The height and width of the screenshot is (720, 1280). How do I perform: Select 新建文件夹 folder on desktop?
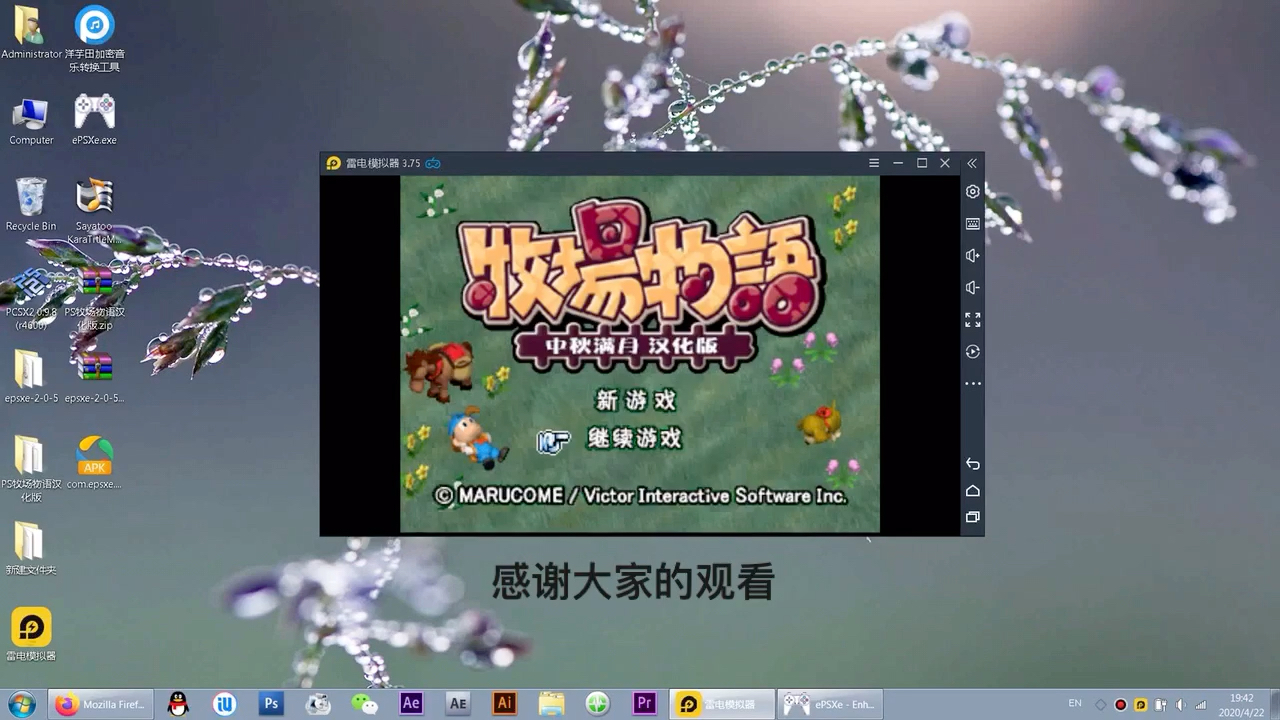point(31,549)
